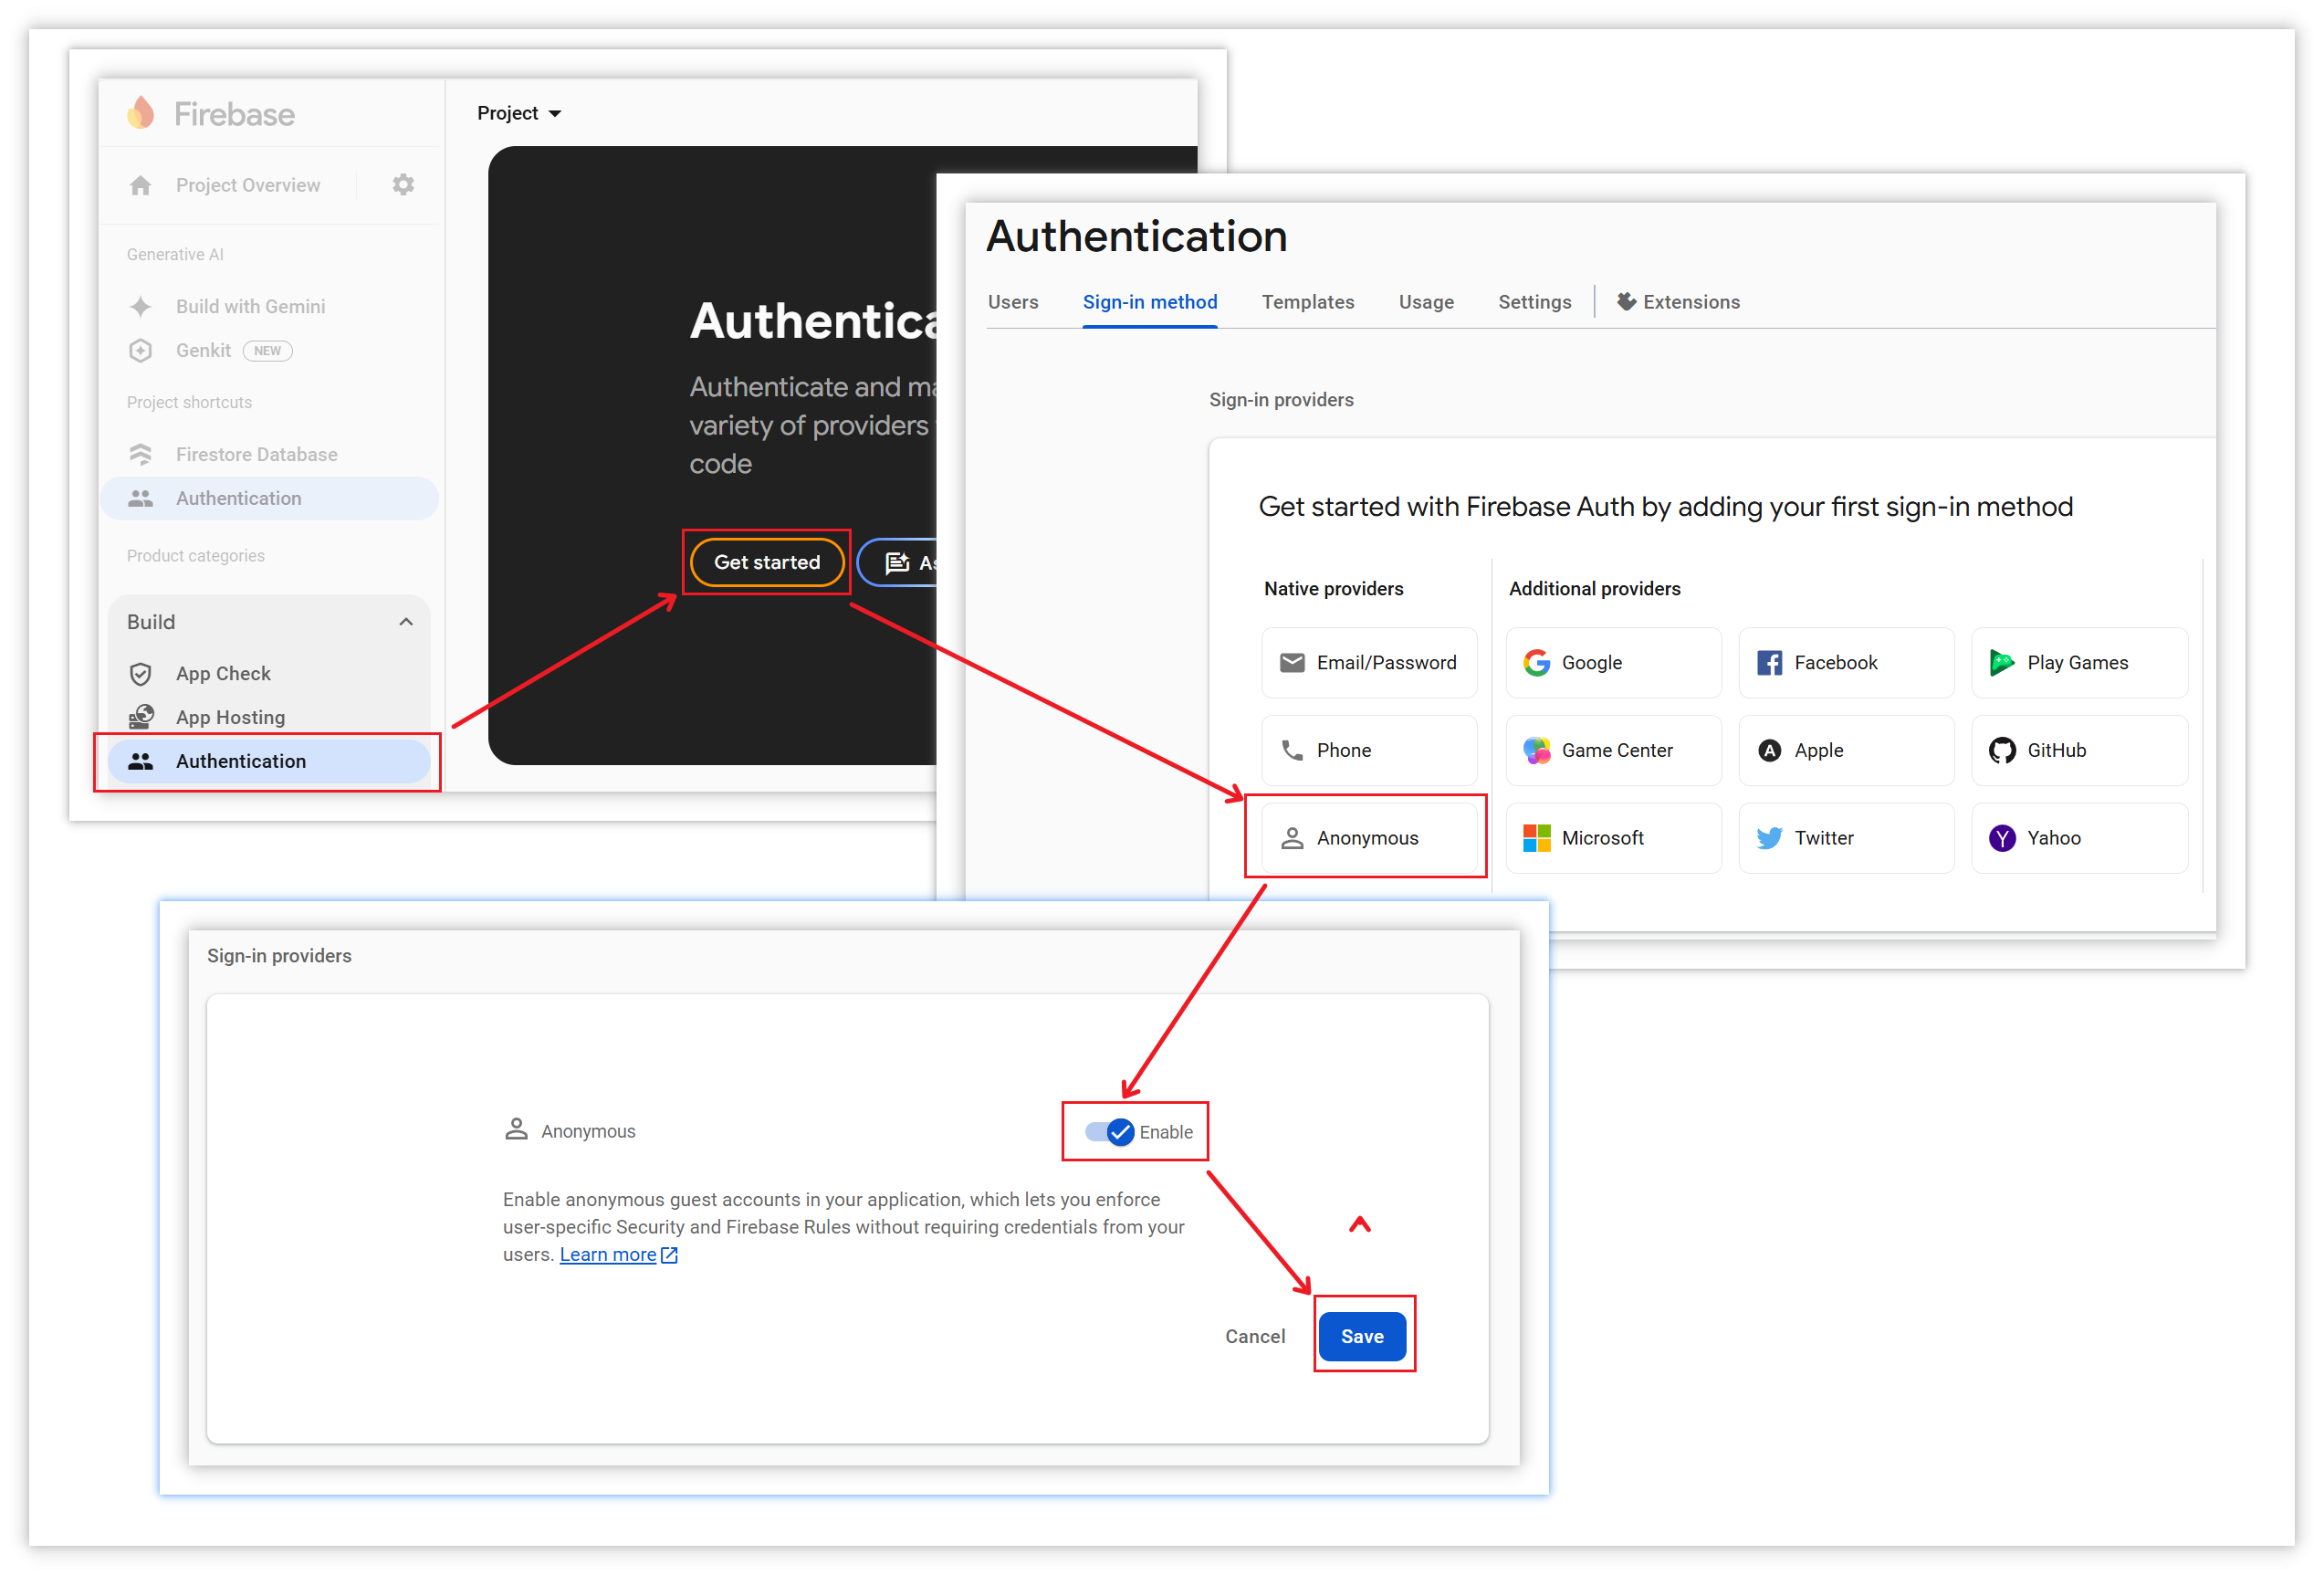
Task: Pick the Play Games provider
Action: click(2078, 663)
